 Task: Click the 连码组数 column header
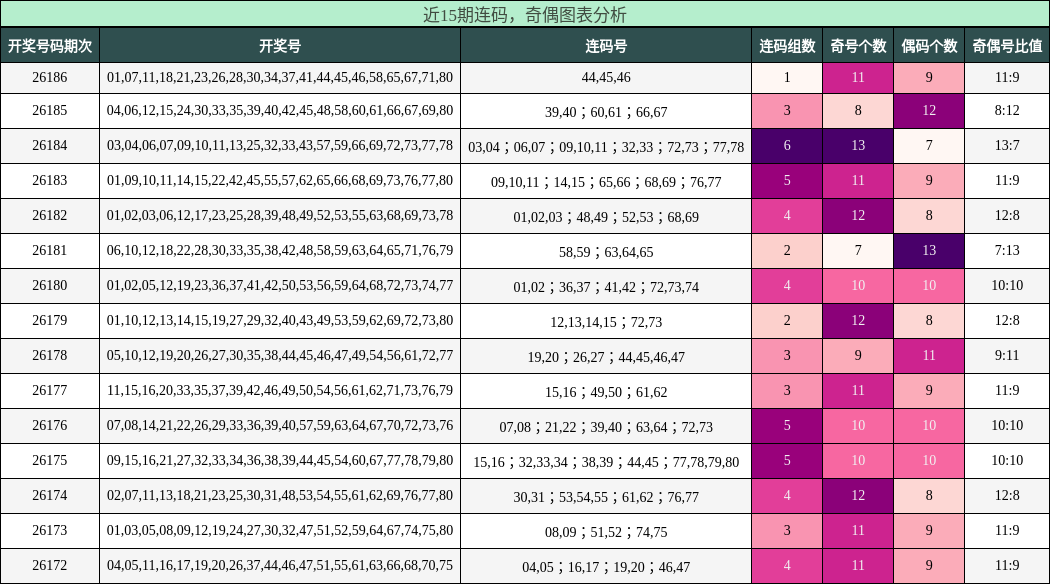click(787, 46)
